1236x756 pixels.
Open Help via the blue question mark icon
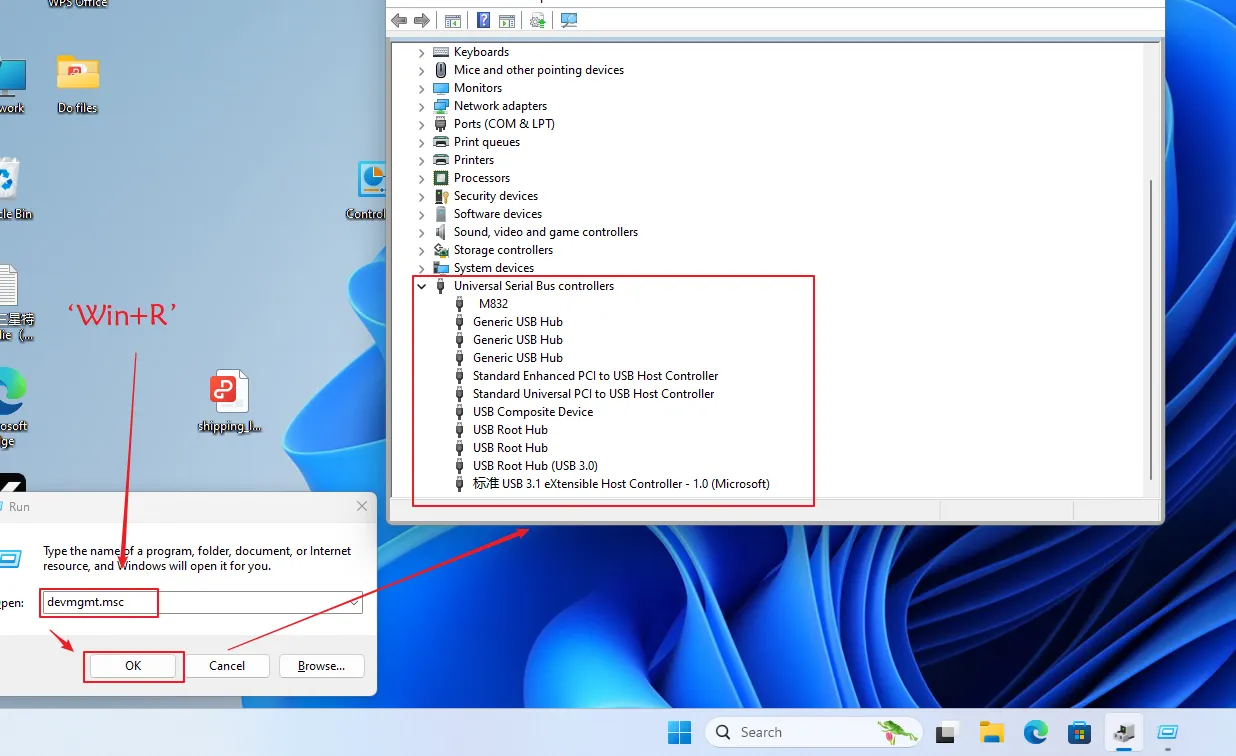[x=483, y=20]
